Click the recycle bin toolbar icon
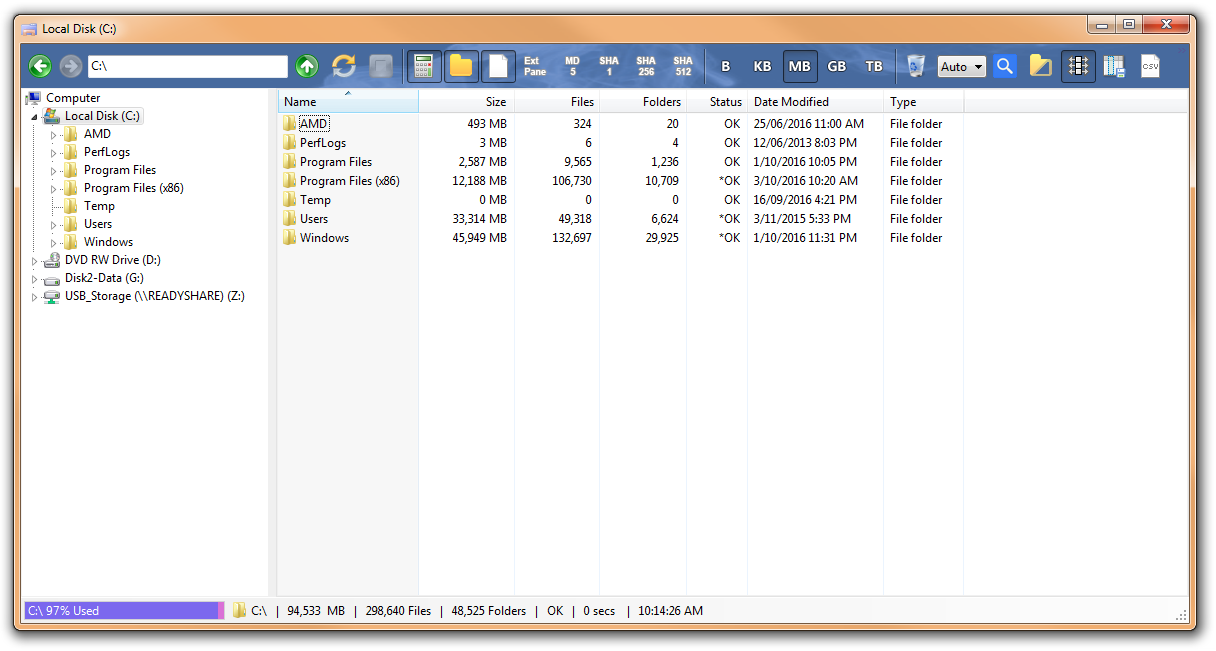The width and height of the screenshot is (1216, 651). click(x=916, y=66)
